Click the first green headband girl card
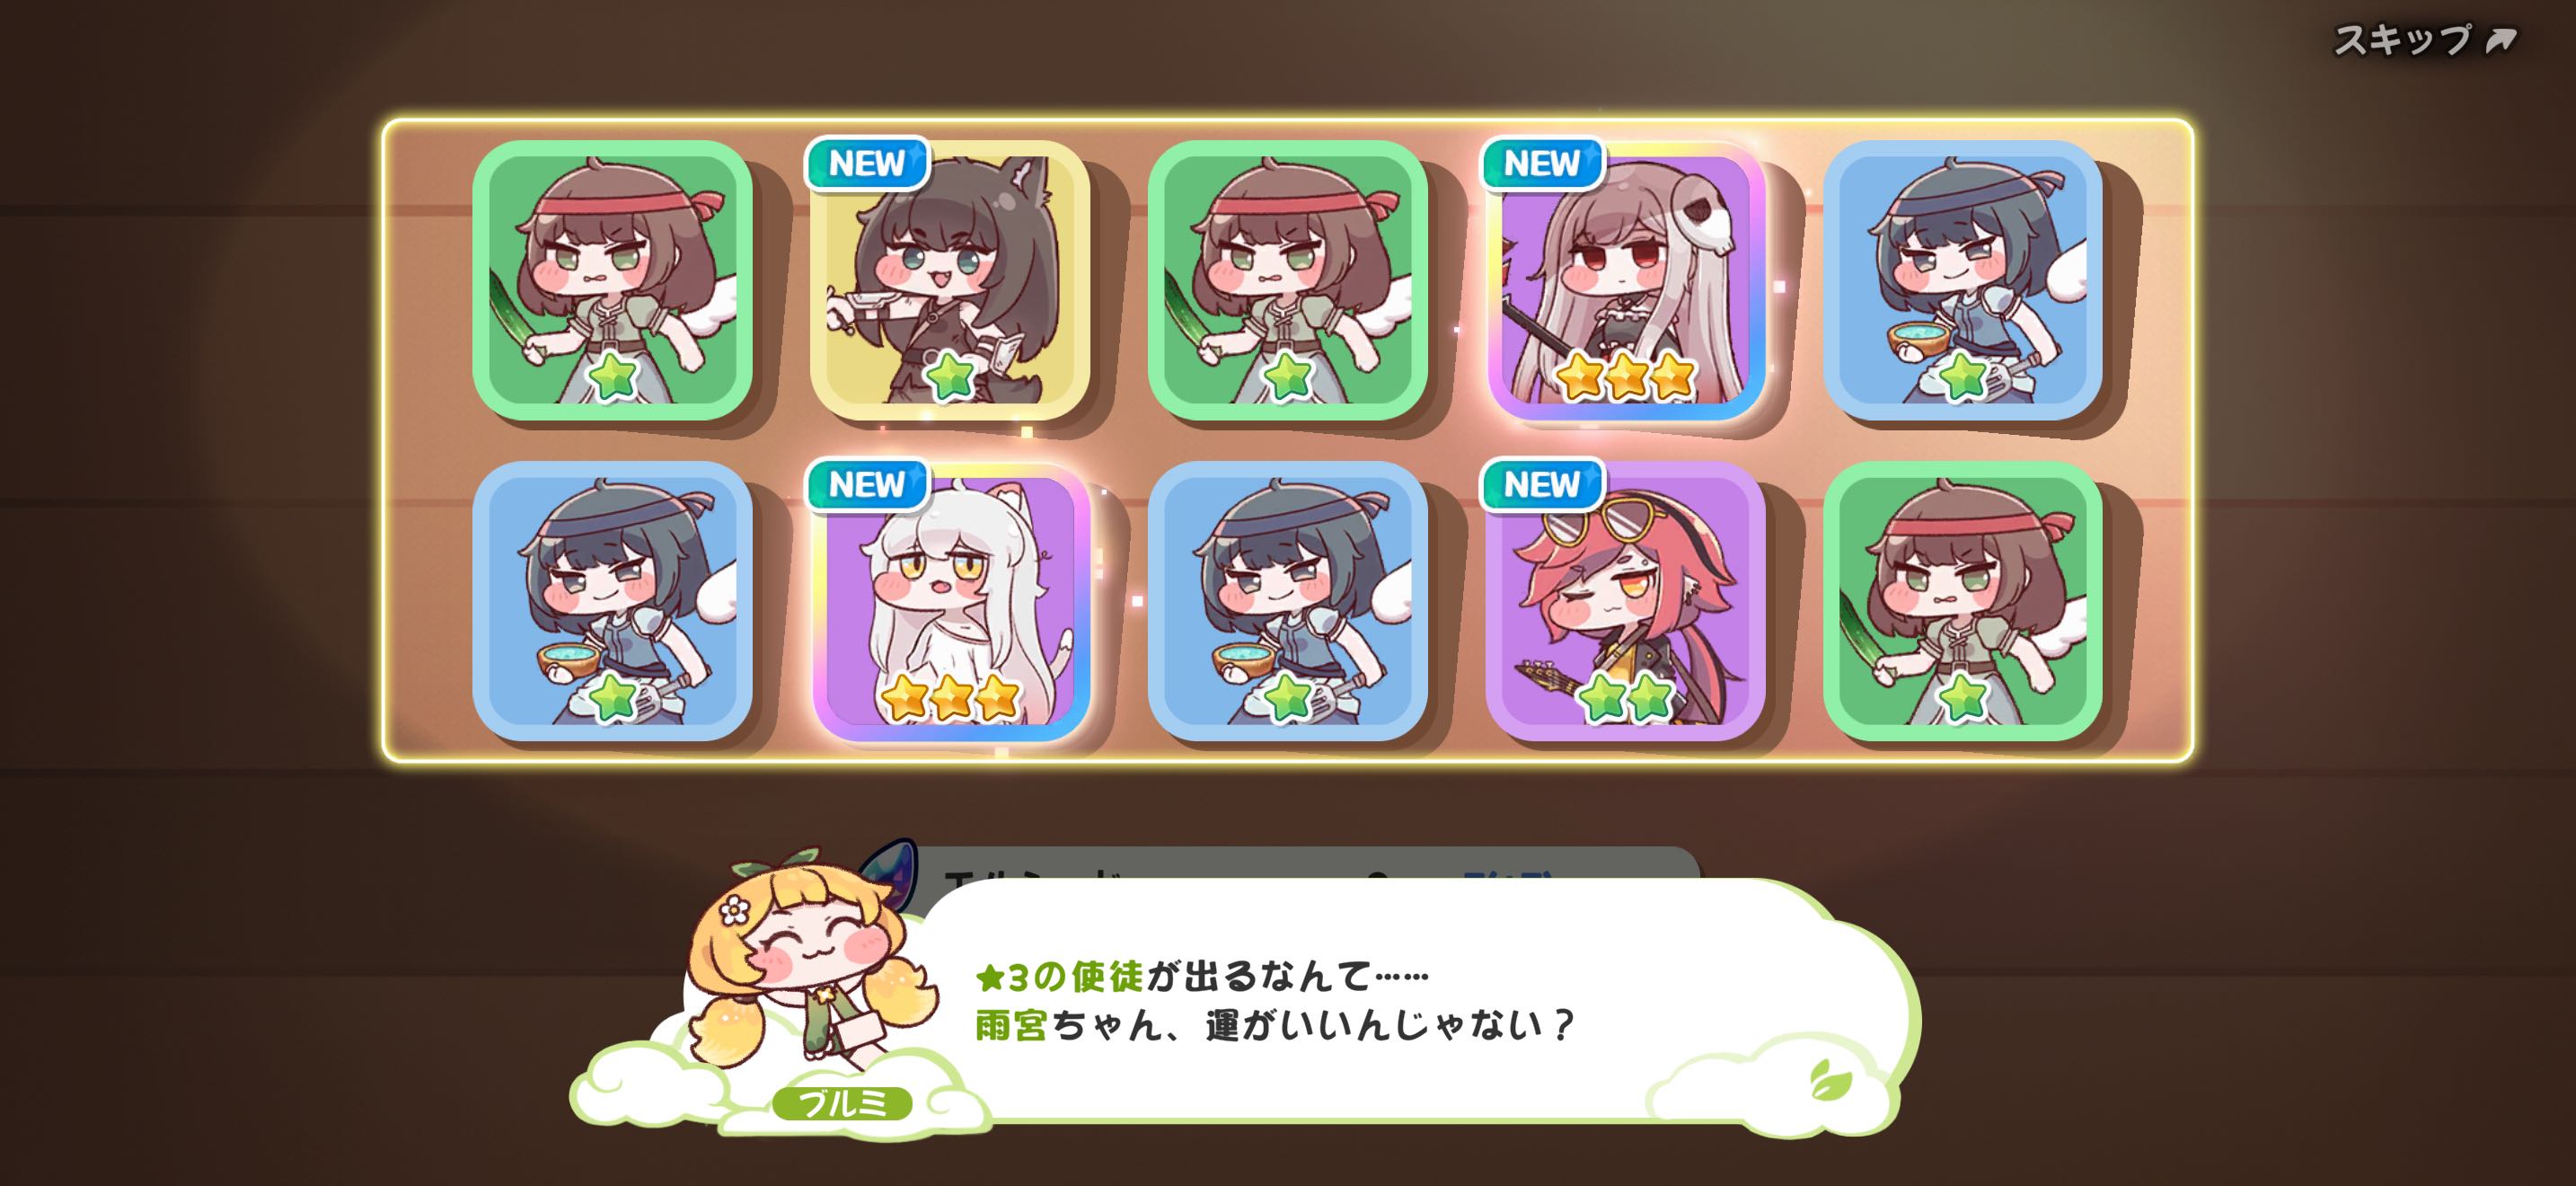This screenshot has height=1186, width=2576. tap(612, 280)
